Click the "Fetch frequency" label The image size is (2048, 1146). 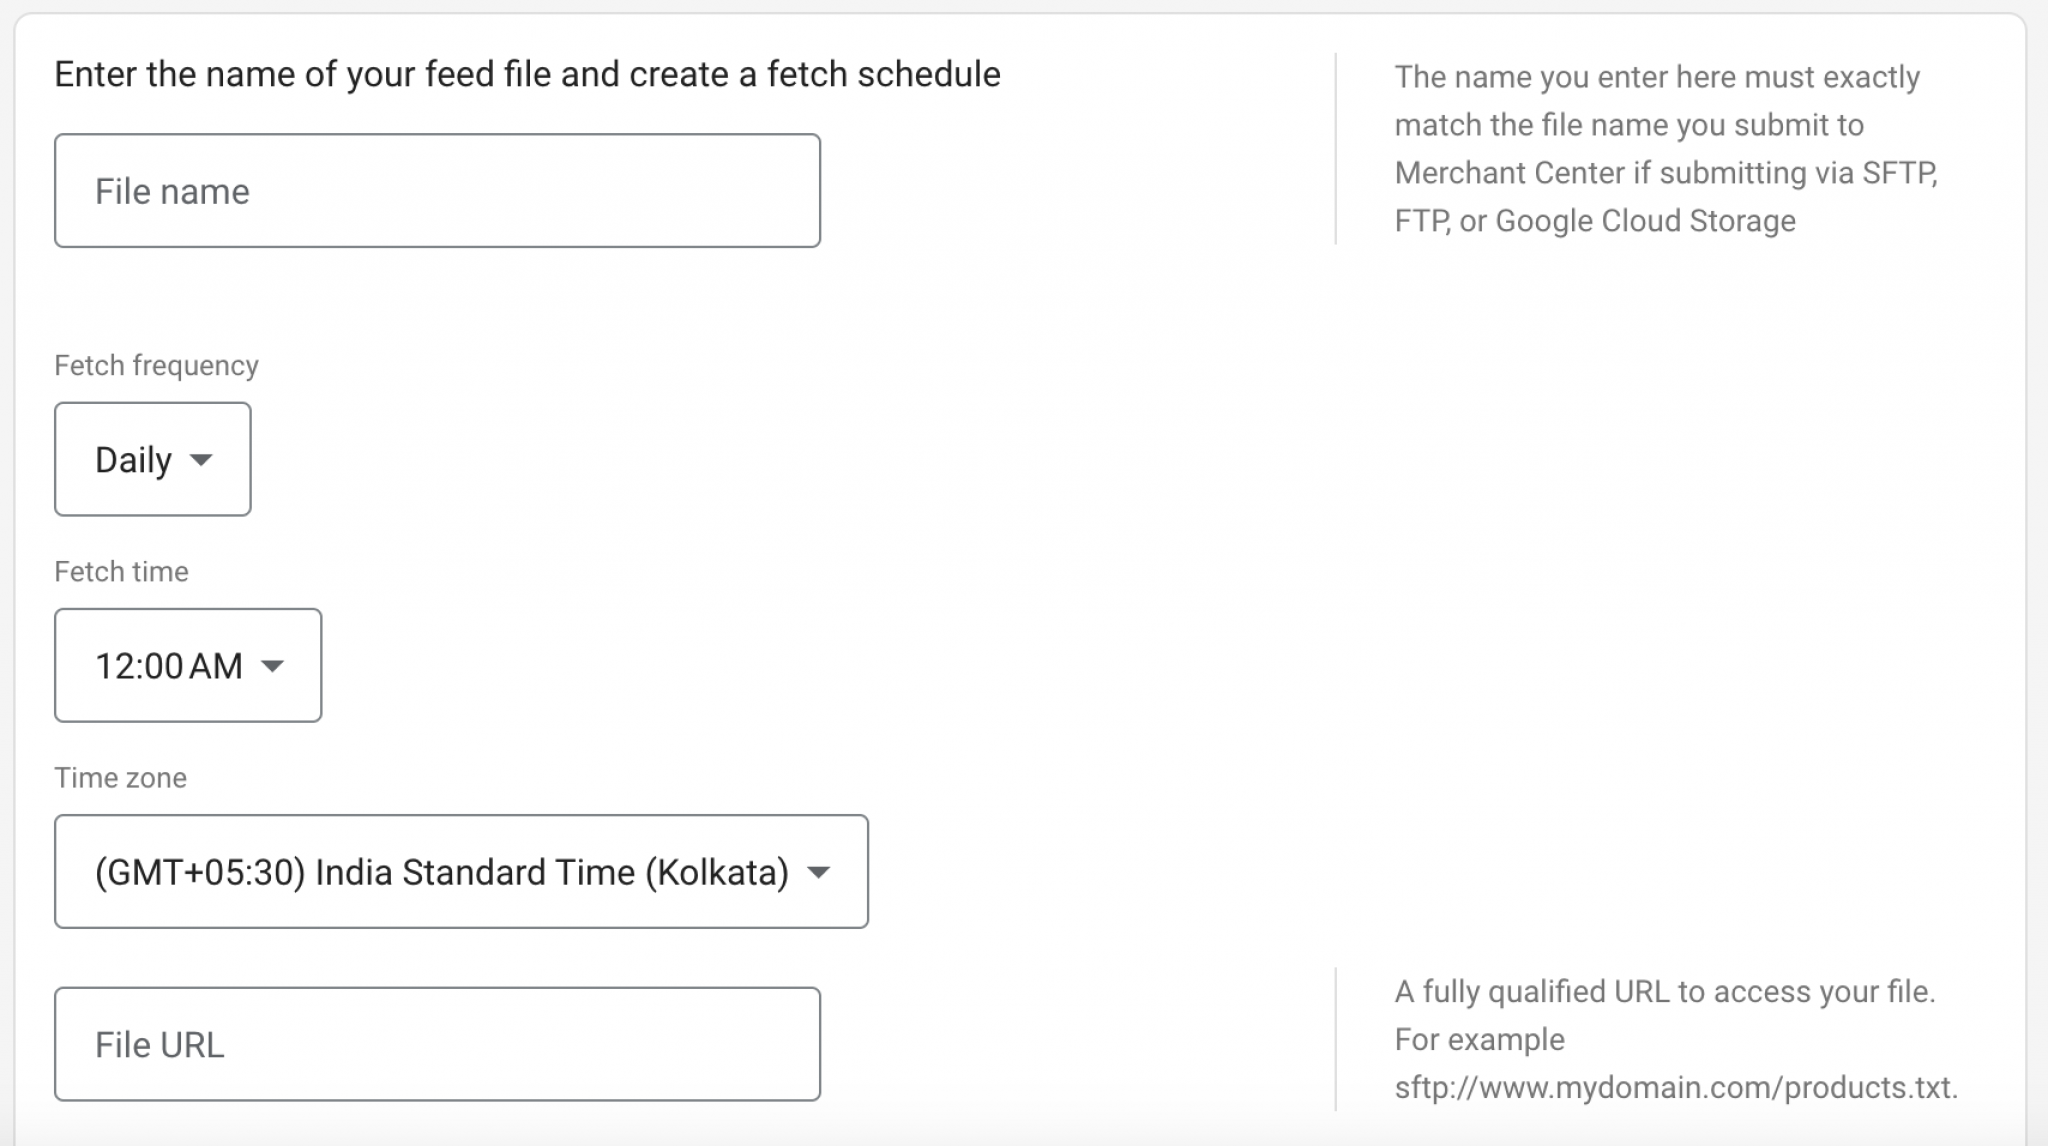156,366
